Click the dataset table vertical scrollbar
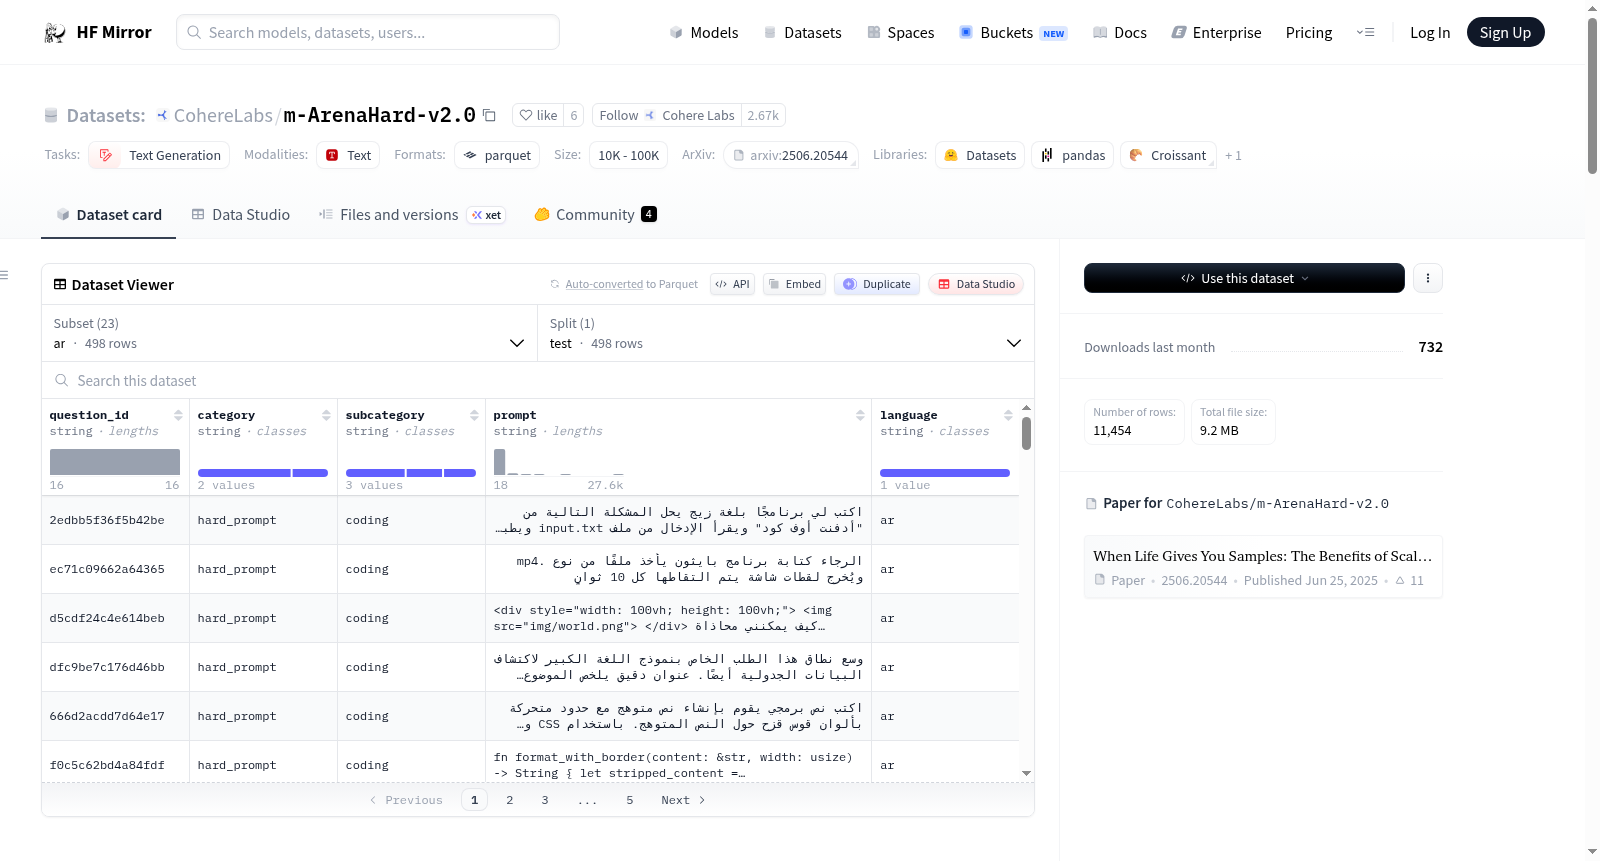The height and width of the screenshot is (861, 1600). 1026,434
